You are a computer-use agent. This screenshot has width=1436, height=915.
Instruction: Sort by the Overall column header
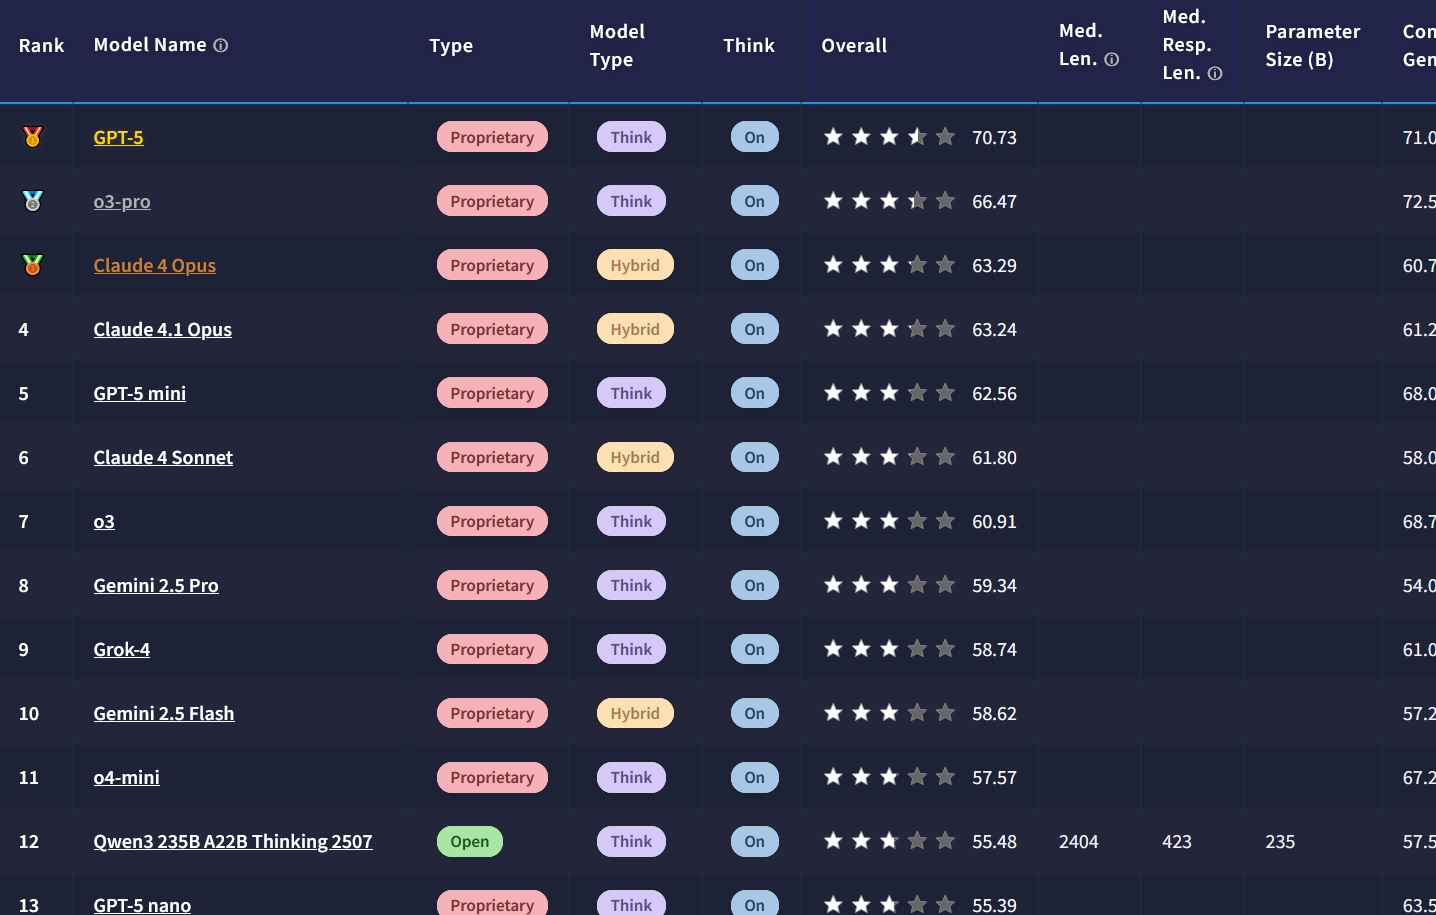854,46
